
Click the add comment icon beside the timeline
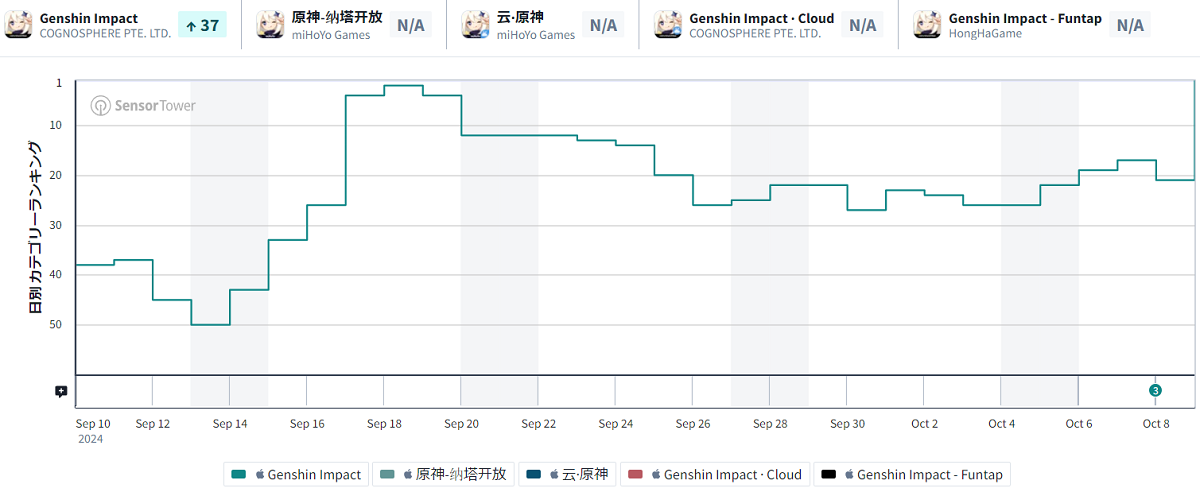61,391
